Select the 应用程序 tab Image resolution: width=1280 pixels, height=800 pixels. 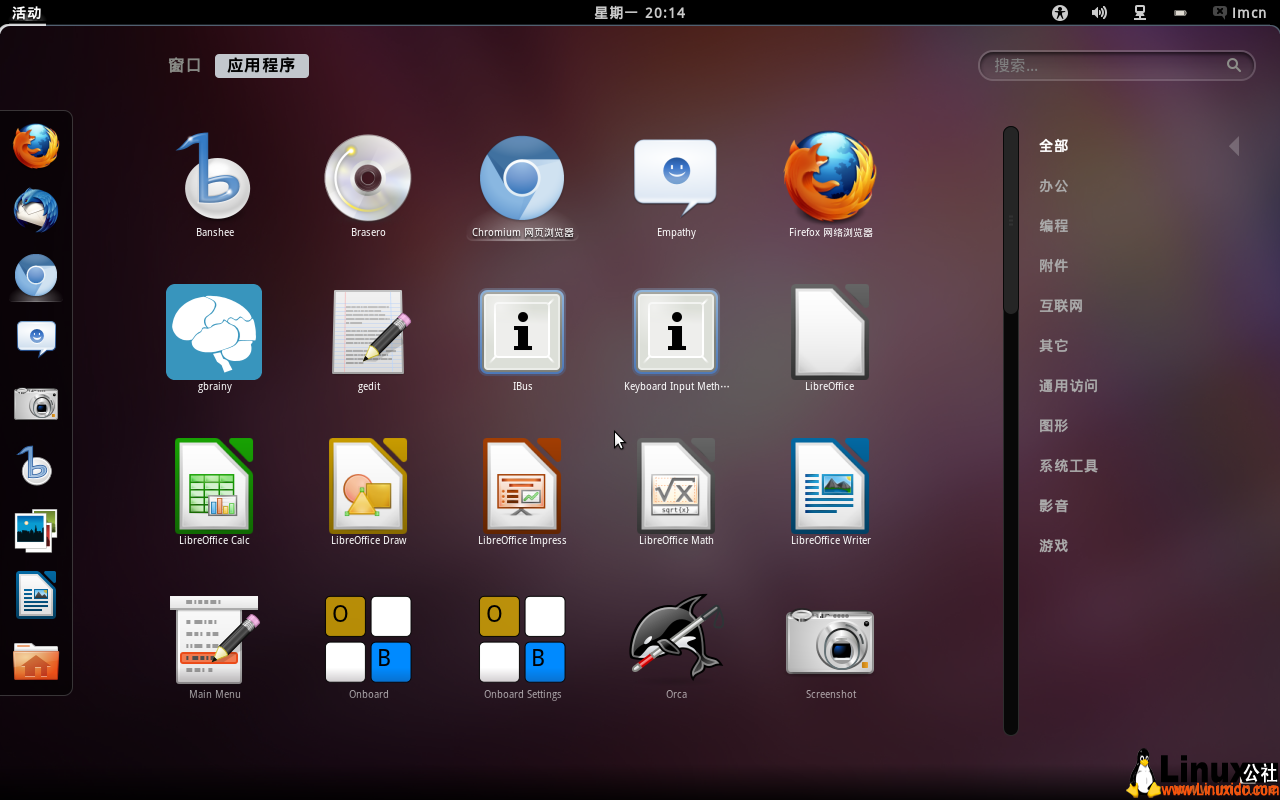261,65
